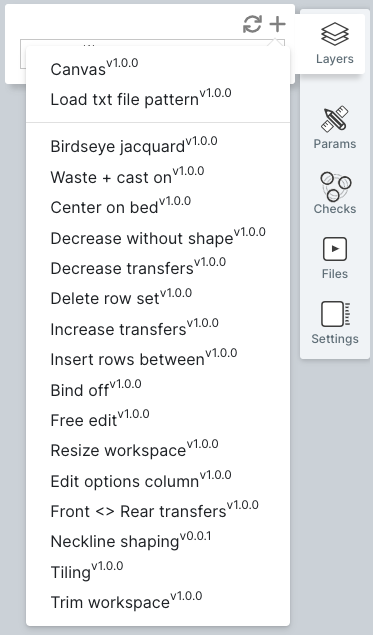The height and width of the screenshot is (635, 373).
Task: Click the plus add-layer icon
Action: tap(277, 24)
